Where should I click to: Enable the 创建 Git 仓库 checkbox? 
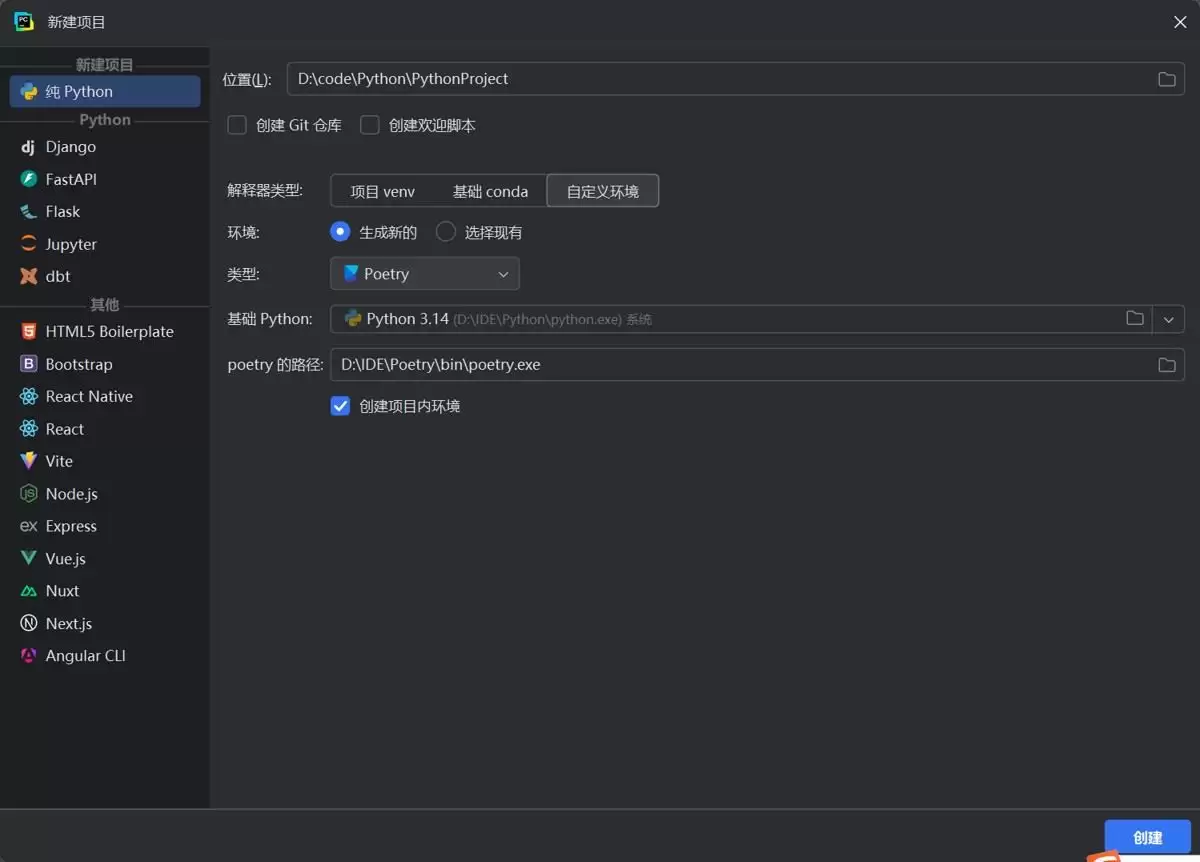click(x=237, y=125)
